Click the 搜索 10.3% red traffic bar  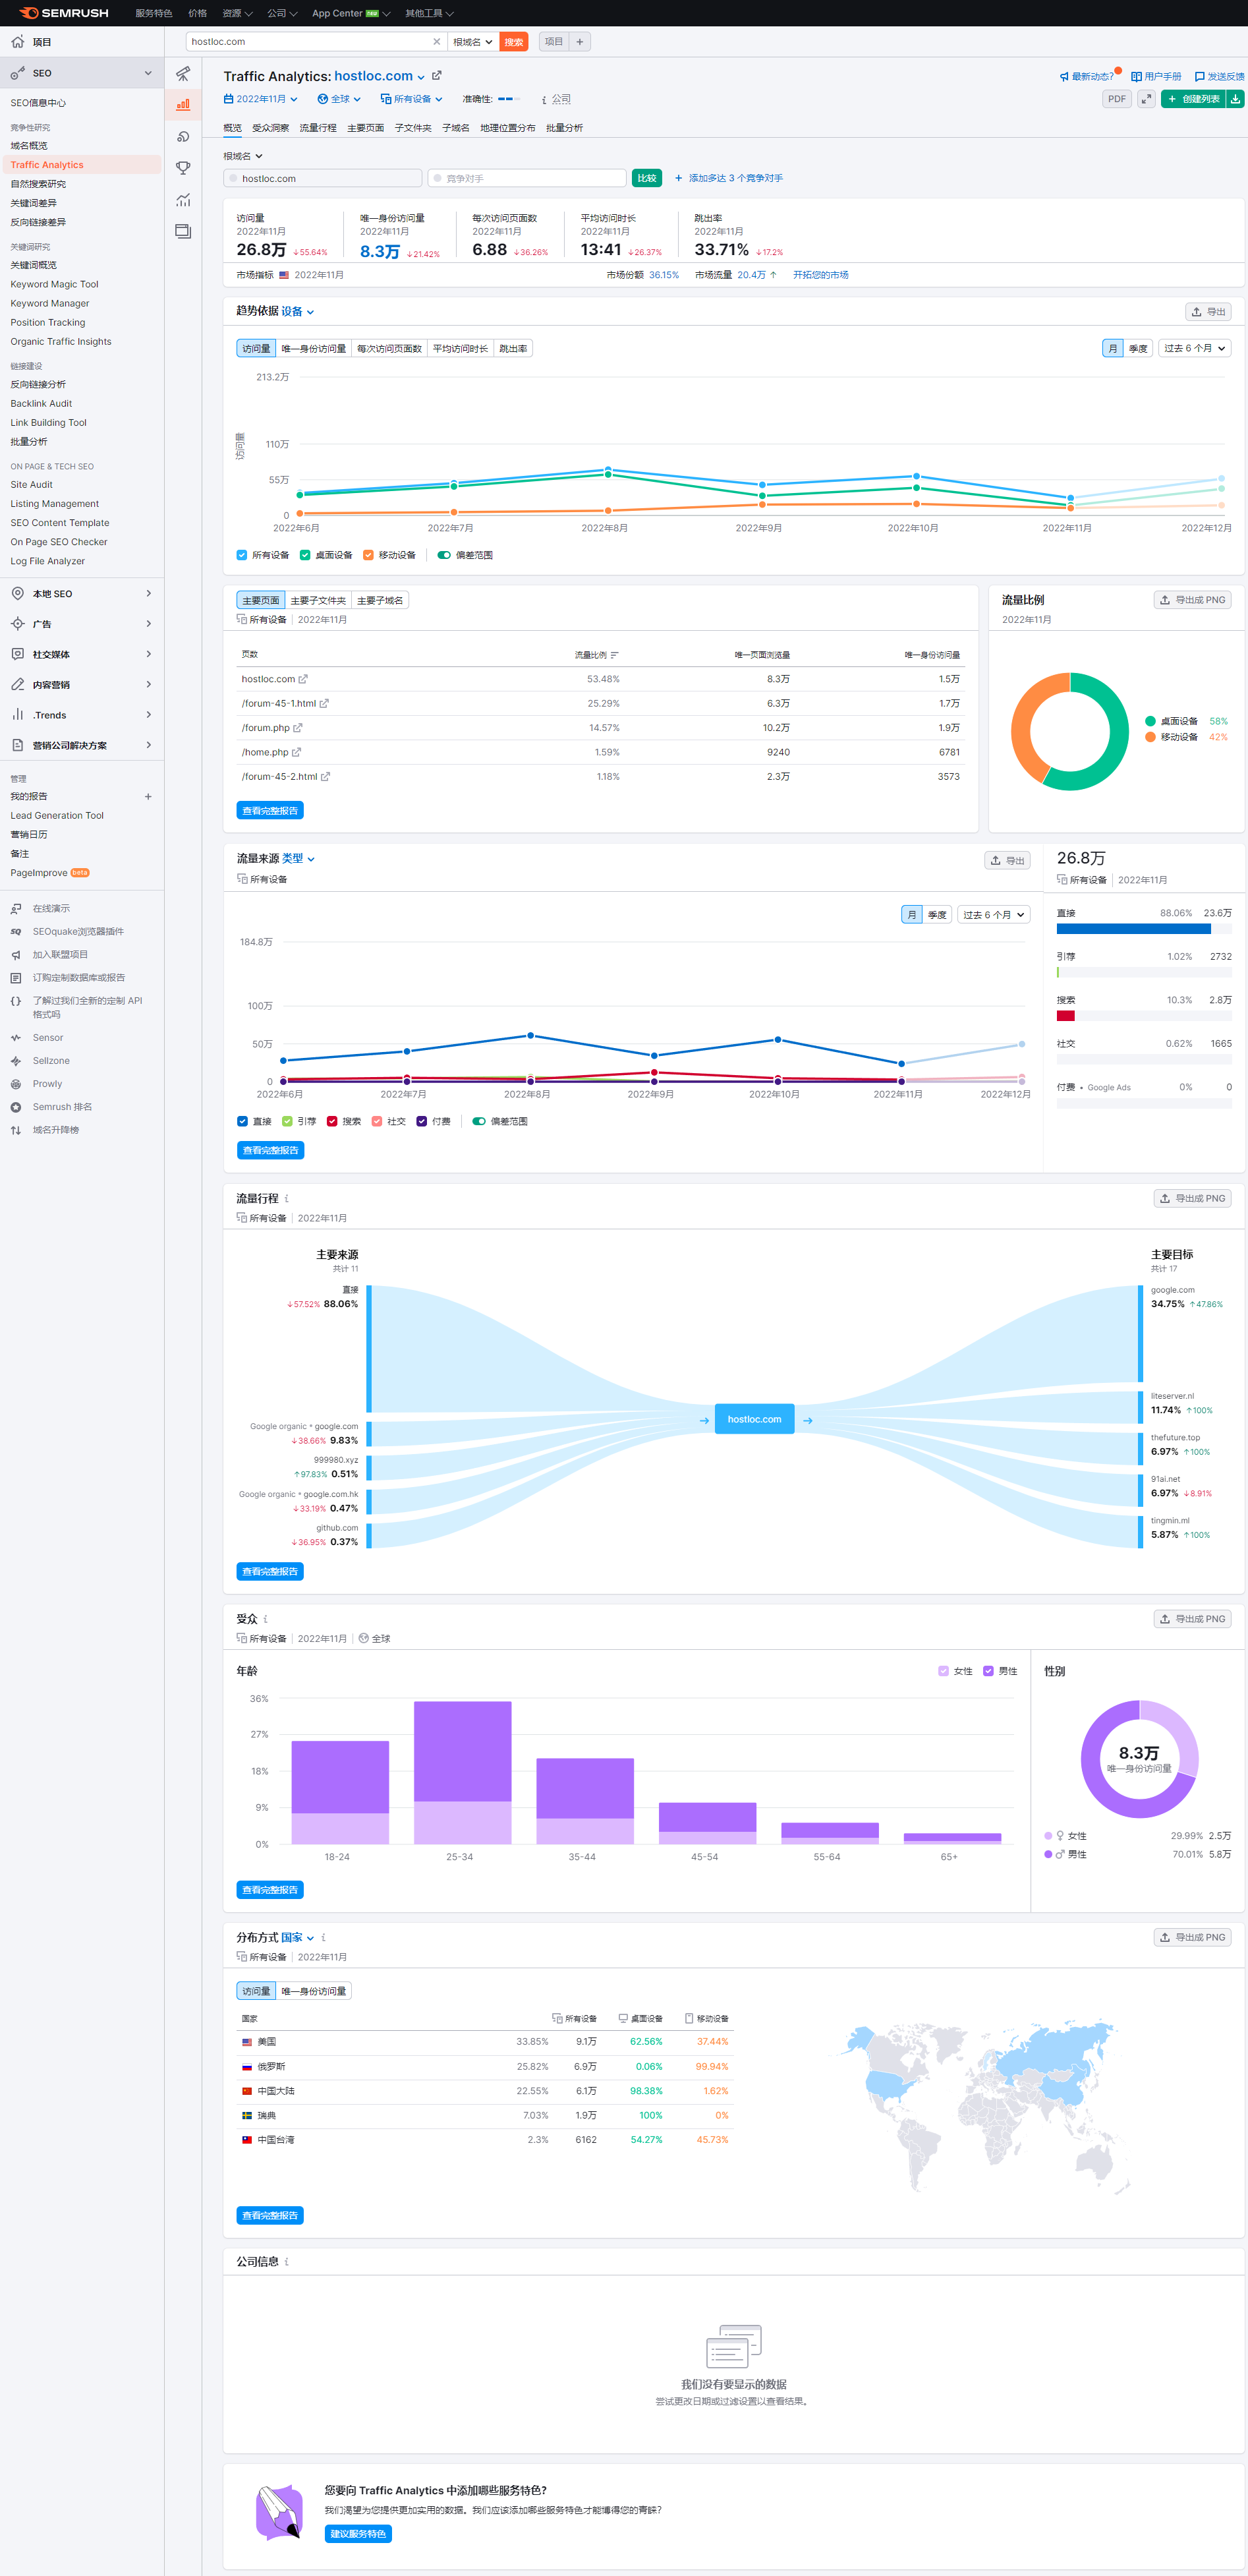[1065, 1016]
